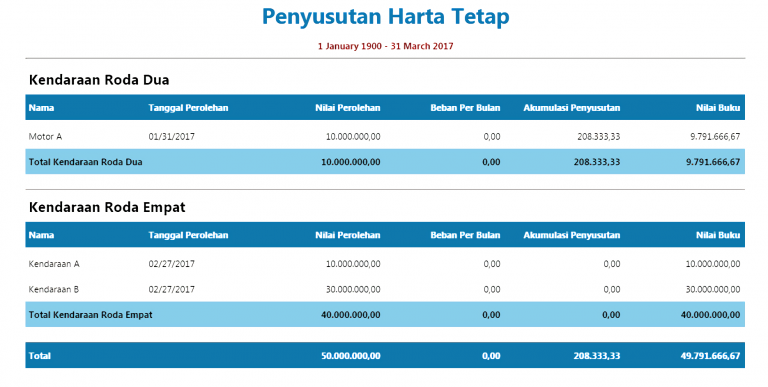Image resolution: width=768 pixels, height=387 pixels.
Task: Select the Kendaraan A asset name
Action: click(x=54, y=264)
